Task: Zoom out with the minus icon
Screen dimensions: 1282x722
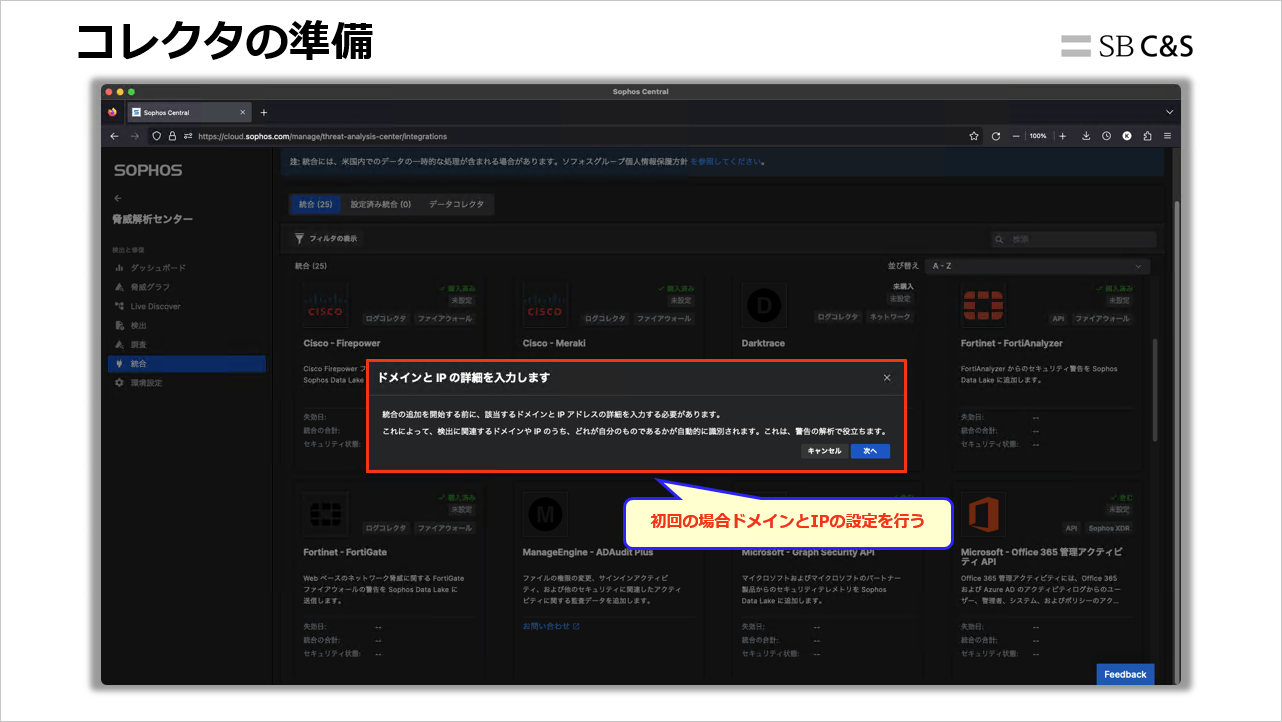Action: tap(1016, 136)
